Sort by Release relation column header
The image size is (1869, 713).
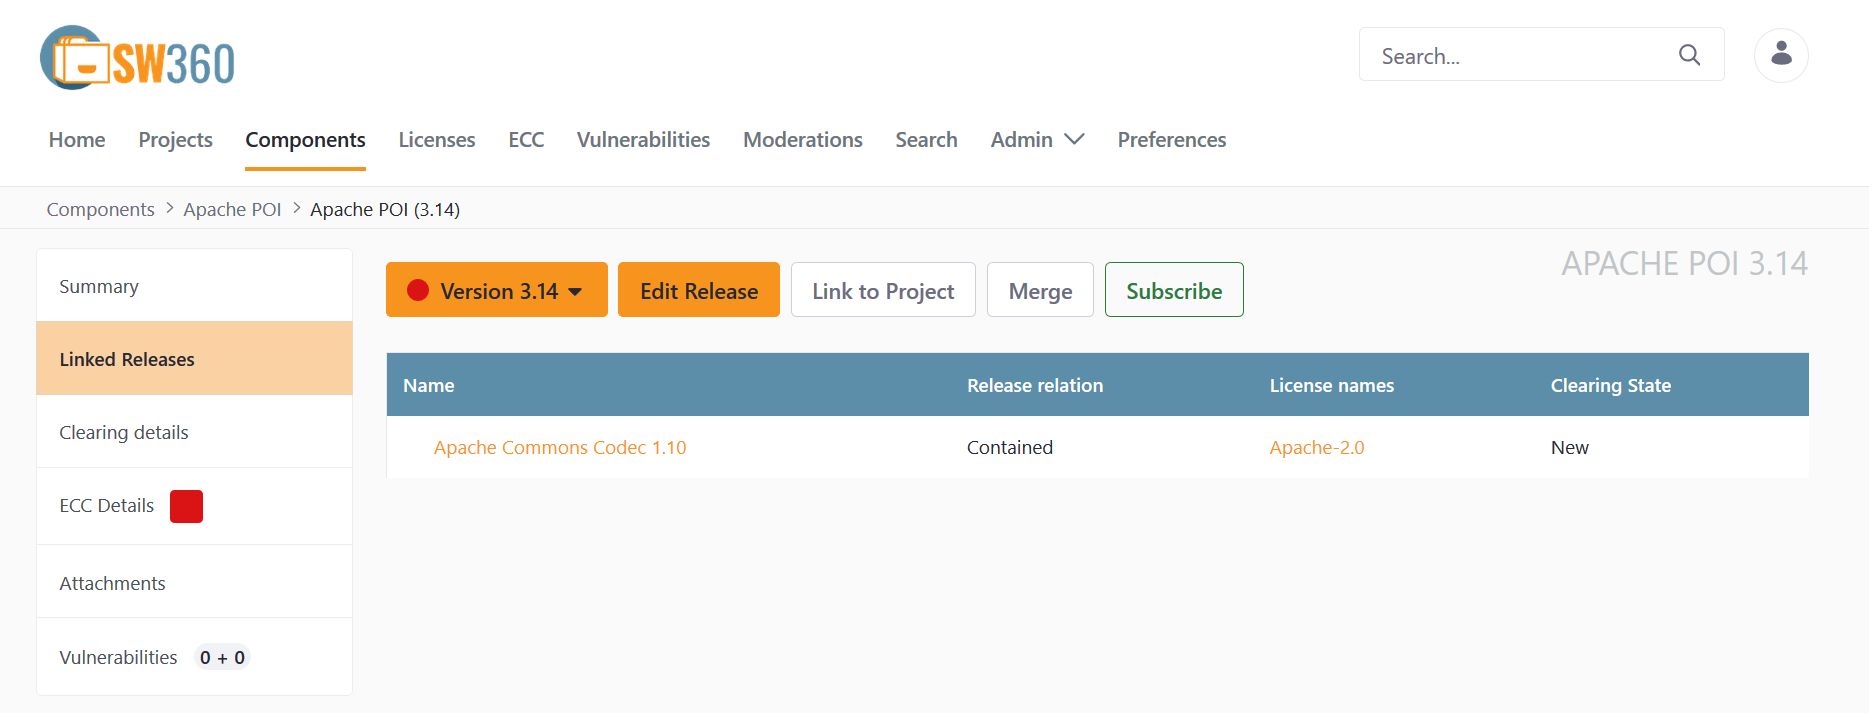tap(1035, 385)
